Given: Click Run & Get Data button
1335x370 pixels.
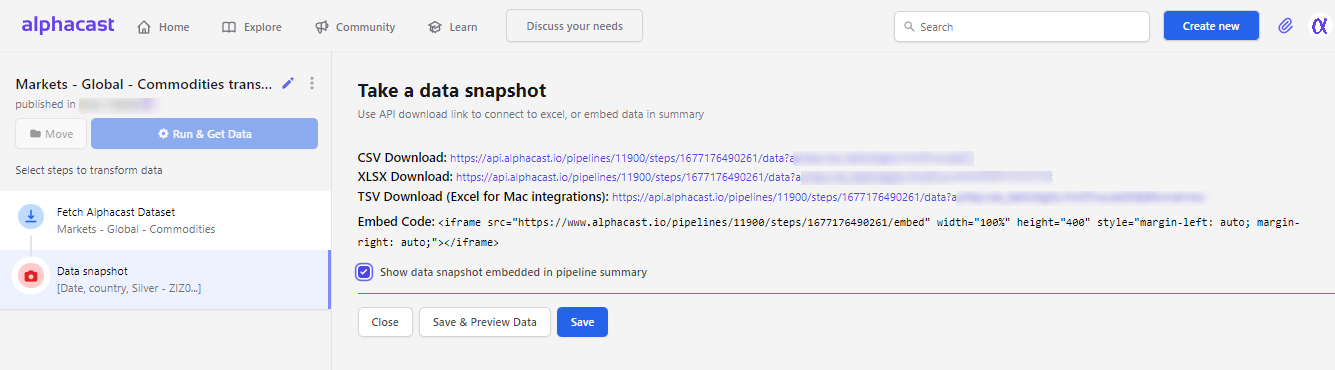Looking at the screenshot, I should tap(205, 133).
